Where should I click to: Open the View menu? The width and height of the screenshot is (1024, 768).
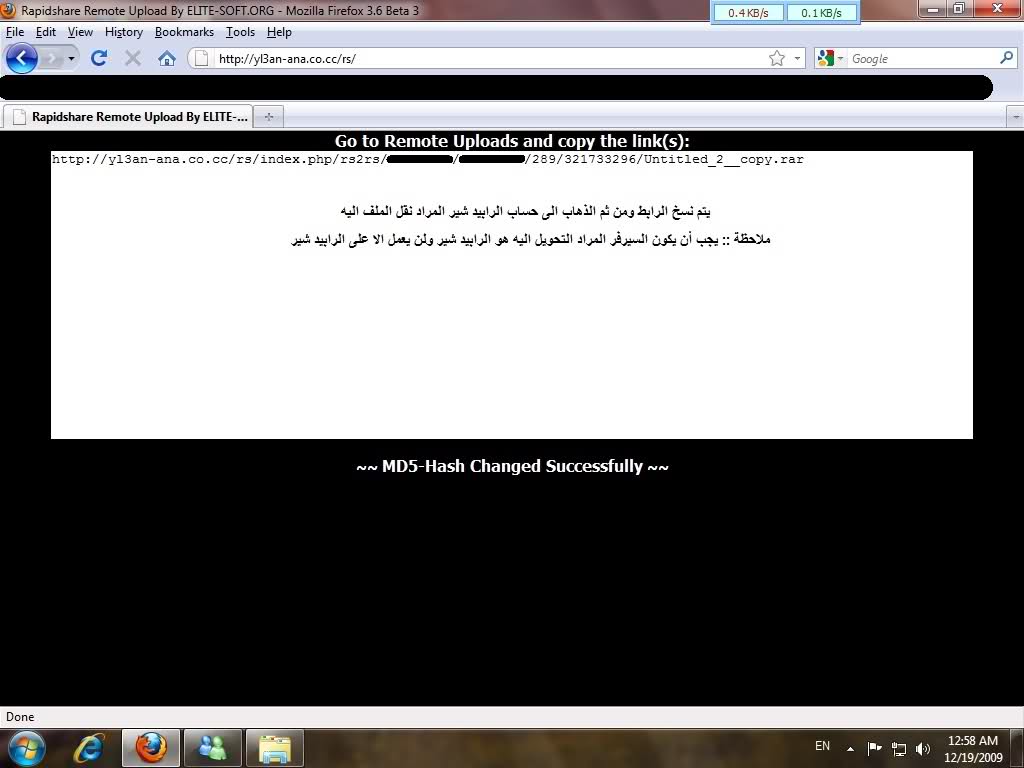click(80, 32)
